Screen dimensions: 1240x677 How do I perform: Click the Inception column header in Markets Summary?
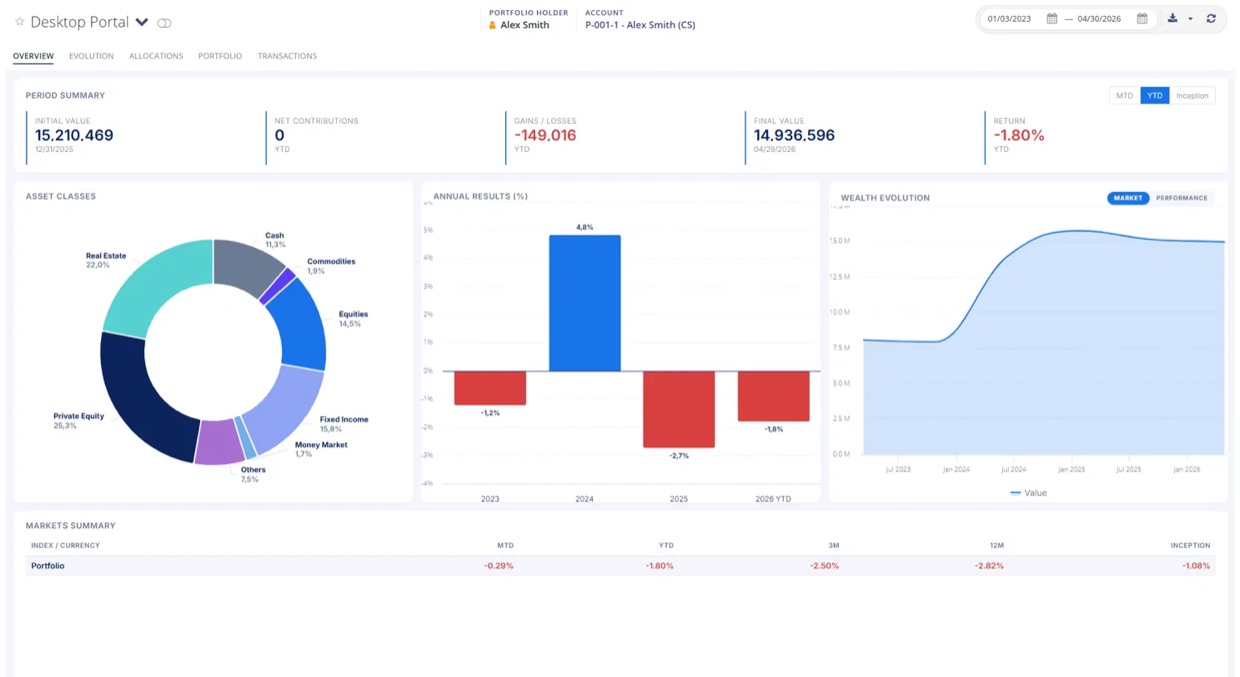[1190, 545]
